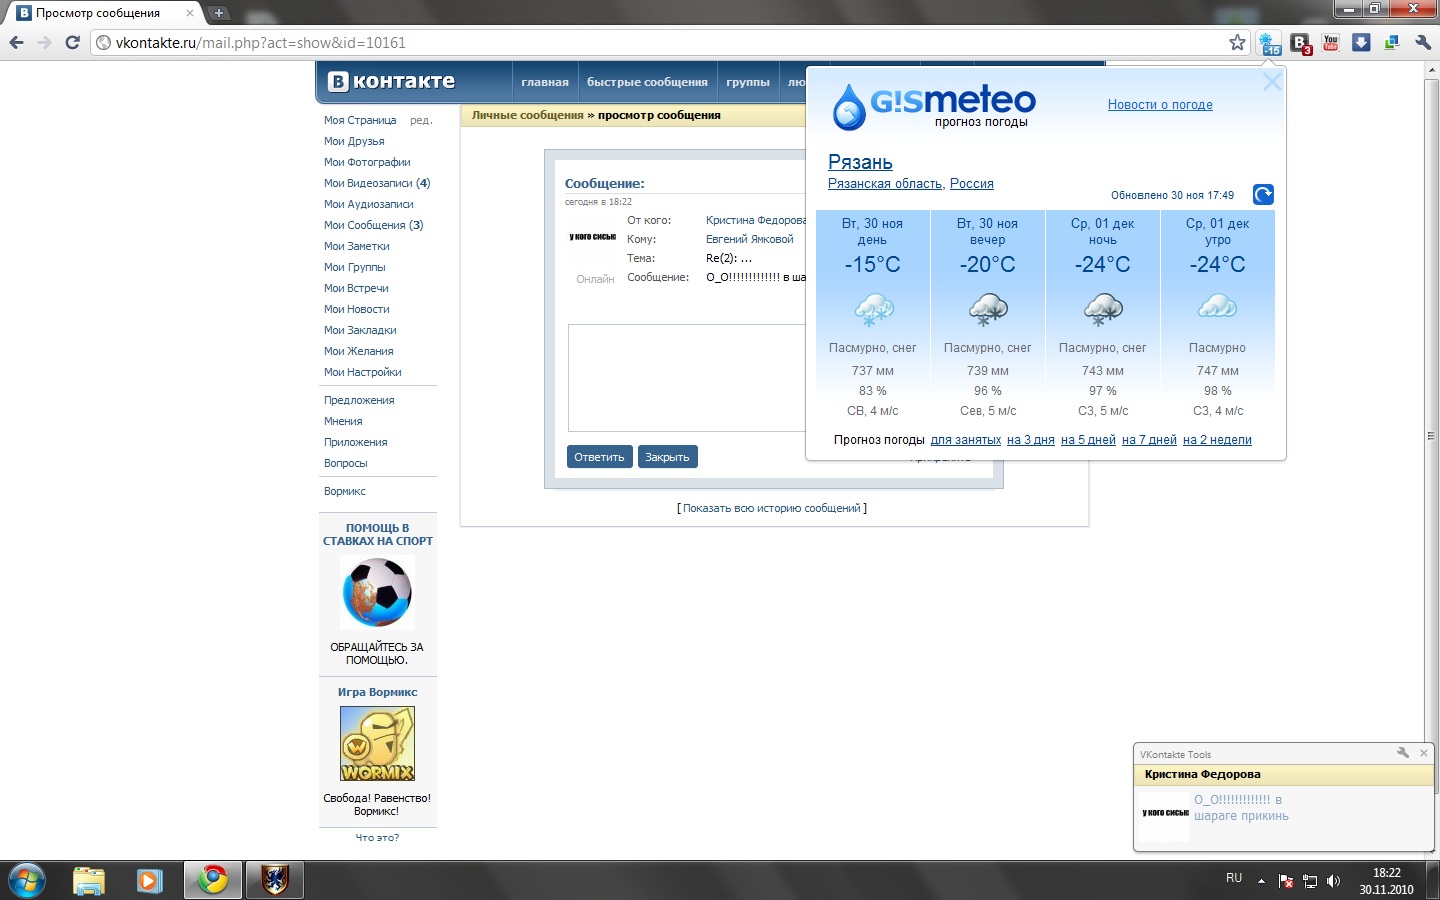Image resolution: width=1440 pixels, height=900 pixels.
Task: Open the Chrome wrench settings menu
Action: click(x=1423, y=42)
